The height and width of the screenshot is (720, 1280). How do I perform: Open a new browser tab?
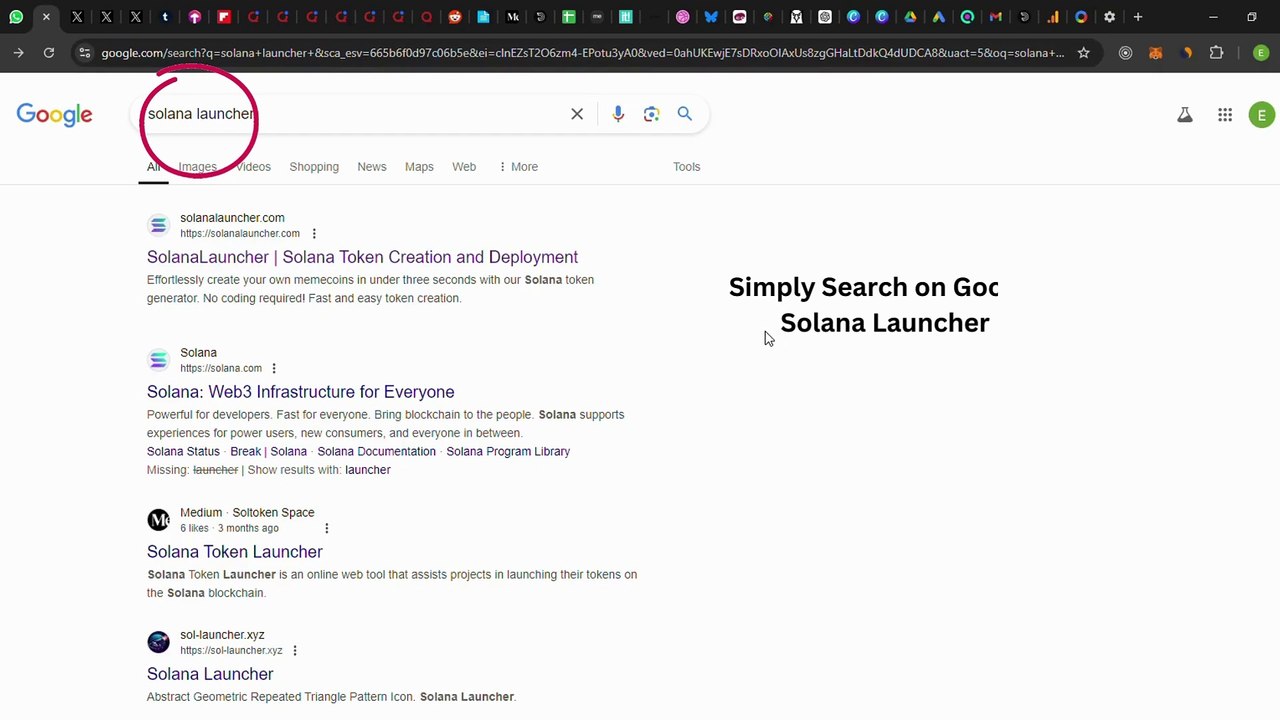(x=1138, y=17)
